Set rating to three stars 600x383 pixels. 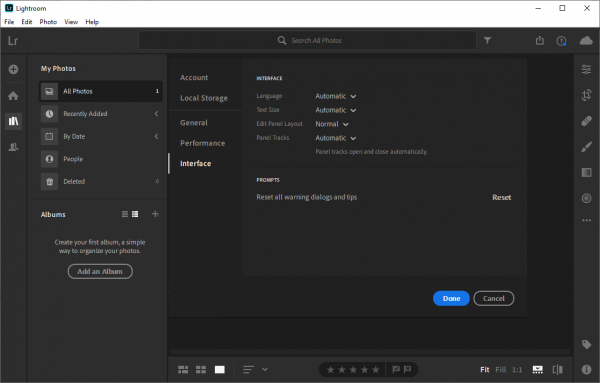[x=353, y=370]
